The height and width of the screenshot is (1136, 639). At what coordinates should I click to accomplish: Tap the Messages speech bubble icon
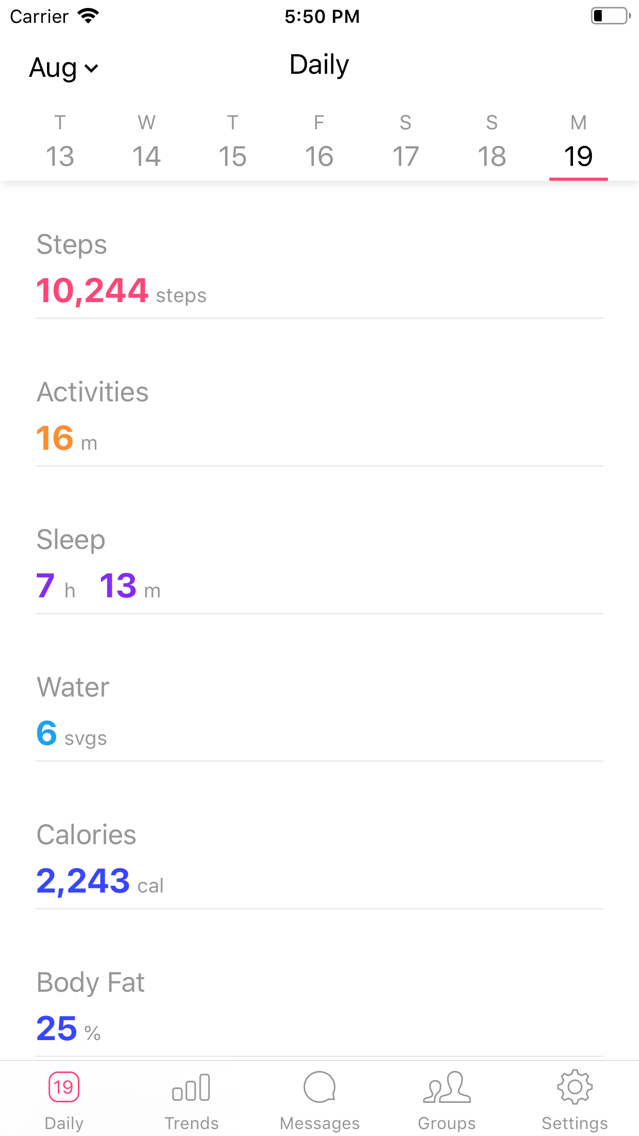tap(320, 1087)
